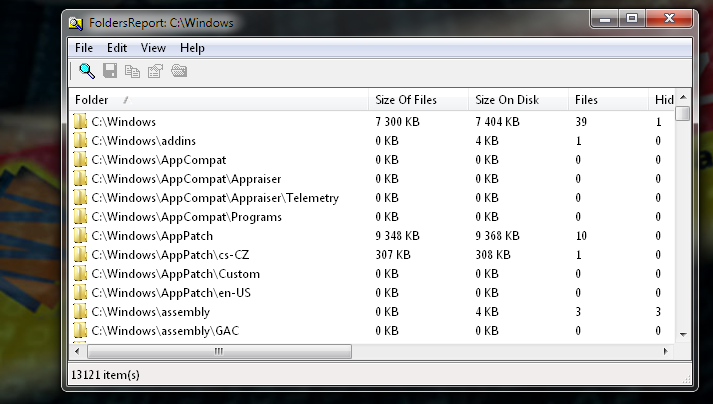Select the C:\Windows\addins folder icon
The width and height of the screenshot is (713, 404).
80,141
